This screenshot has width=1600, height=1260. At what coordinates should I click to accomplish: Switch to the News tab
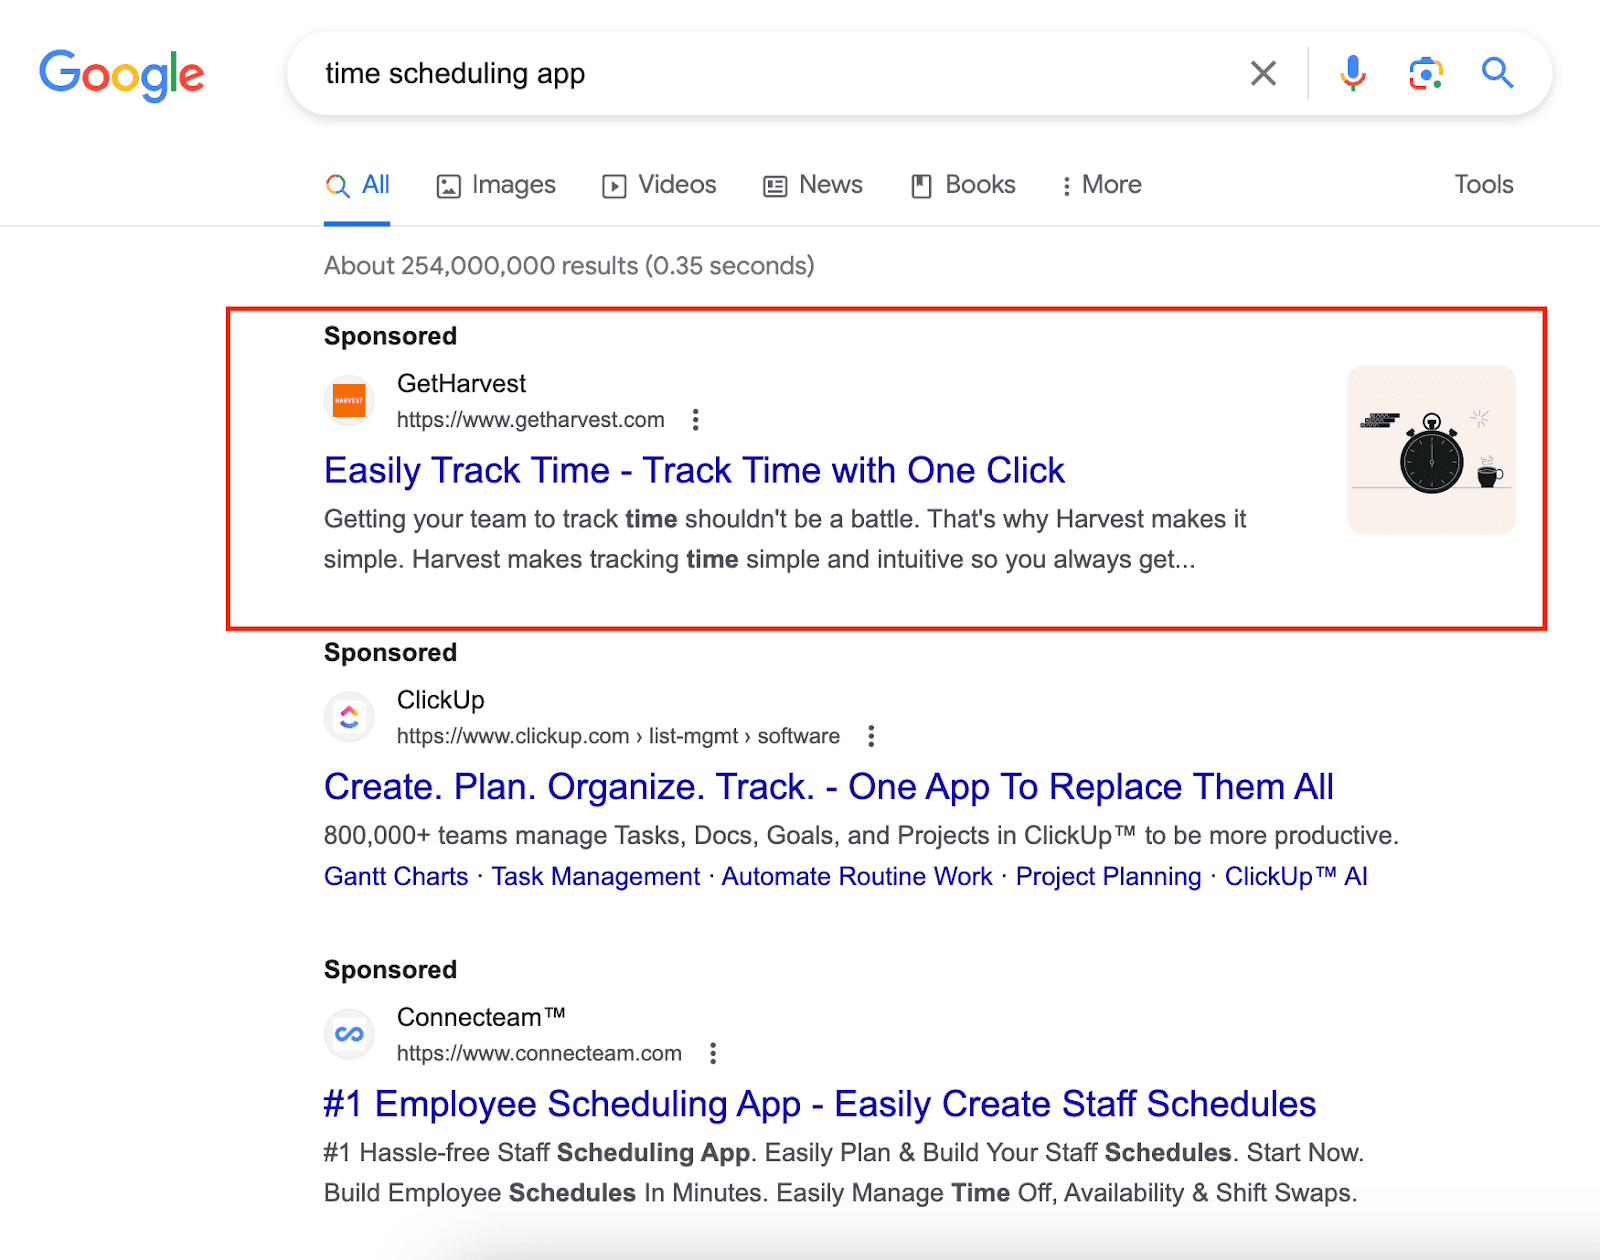point(812,184)
